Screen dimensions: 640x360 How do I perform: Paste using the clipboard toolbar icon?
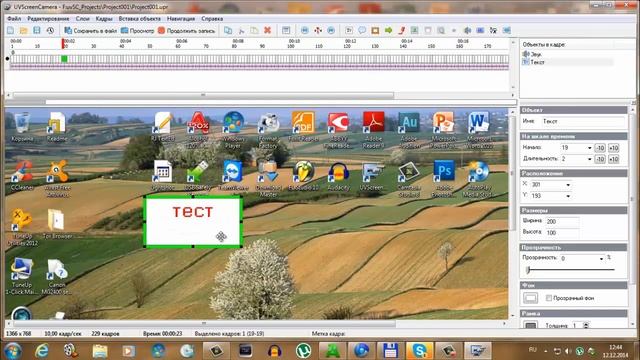pos(254,31)
